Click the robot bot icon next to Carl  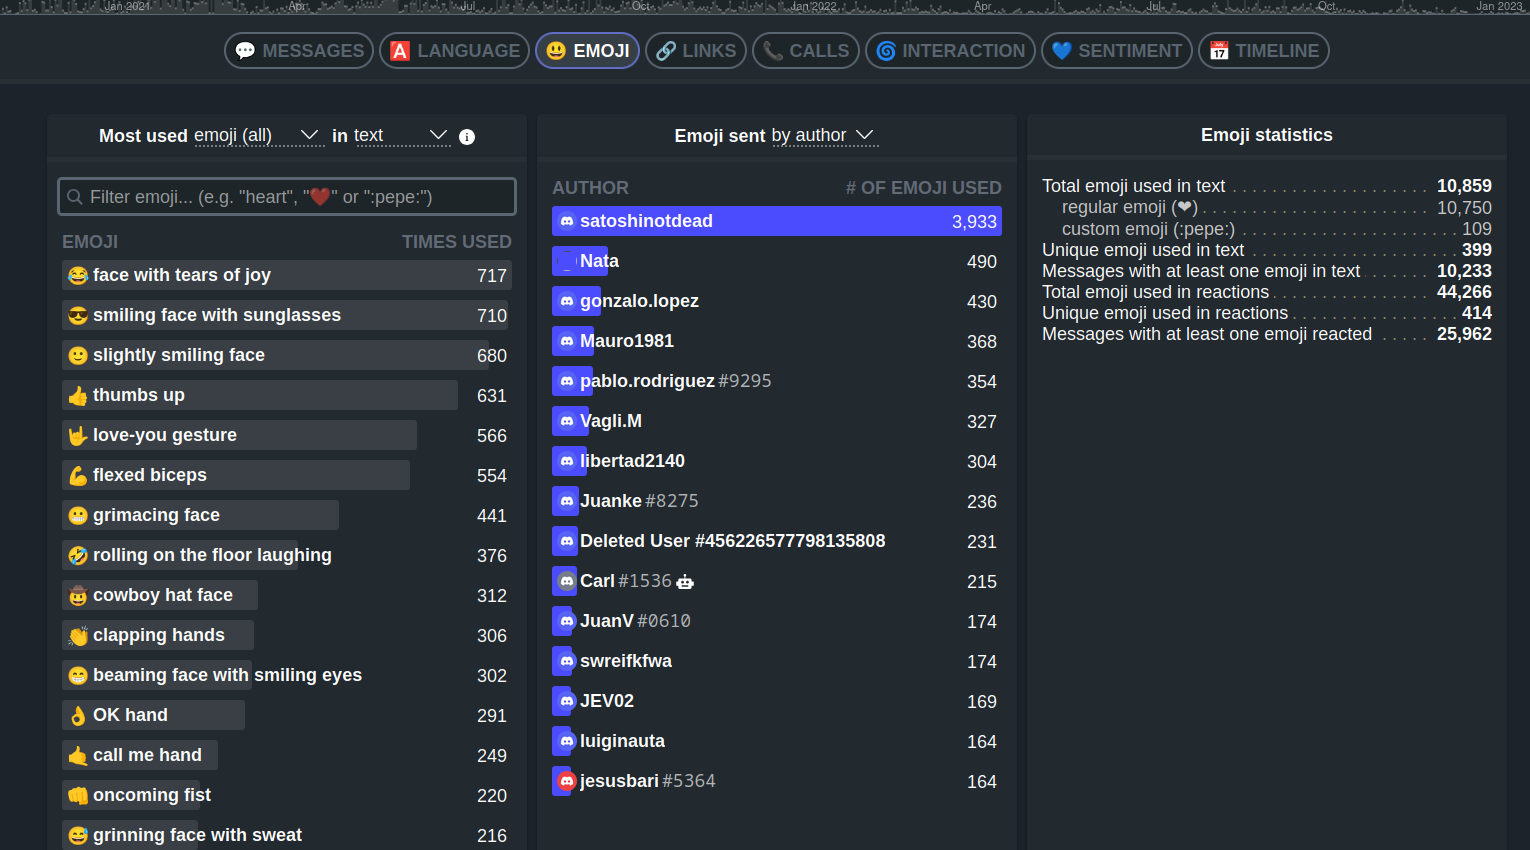tap(685, 582)
